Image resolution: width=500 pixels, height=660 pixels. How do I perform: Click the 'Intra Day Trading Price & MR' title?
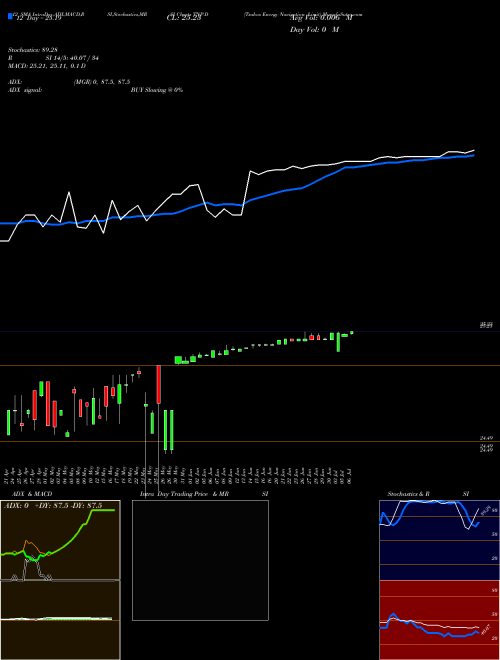click(x=184, y=494)
